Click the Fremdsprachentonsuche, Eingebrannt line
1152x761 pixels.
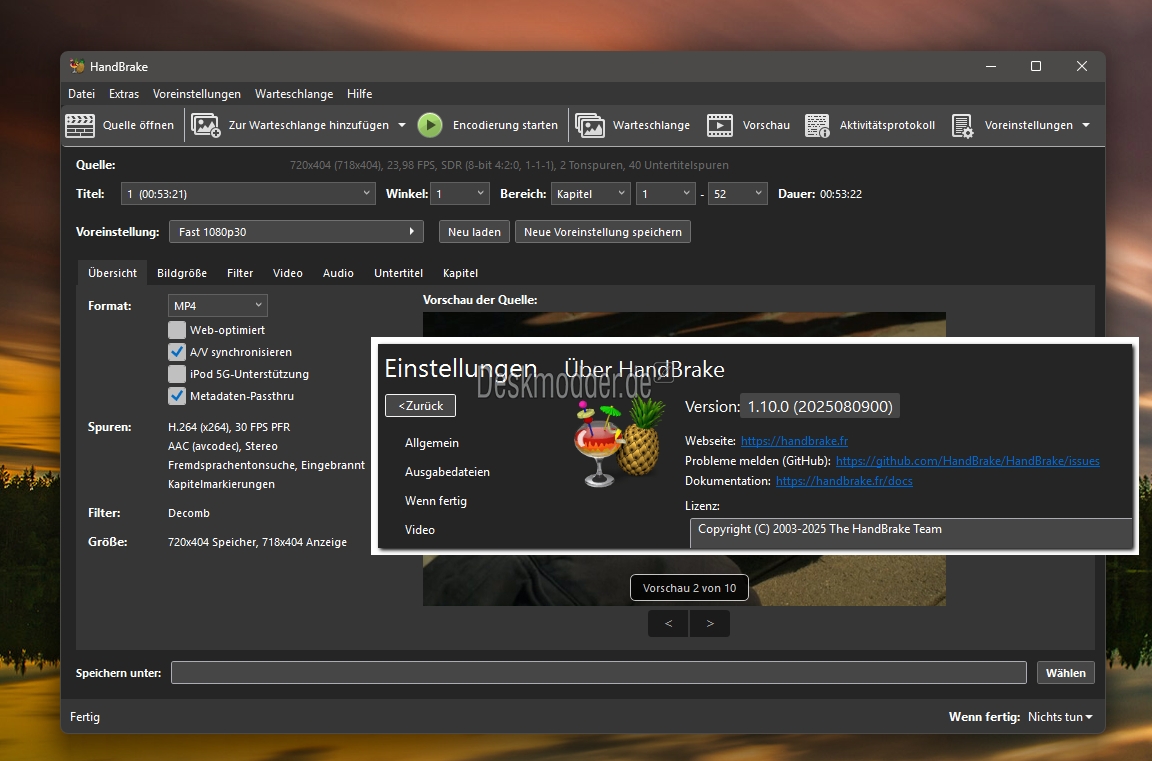pyautogui.click(x=267, y=465)
